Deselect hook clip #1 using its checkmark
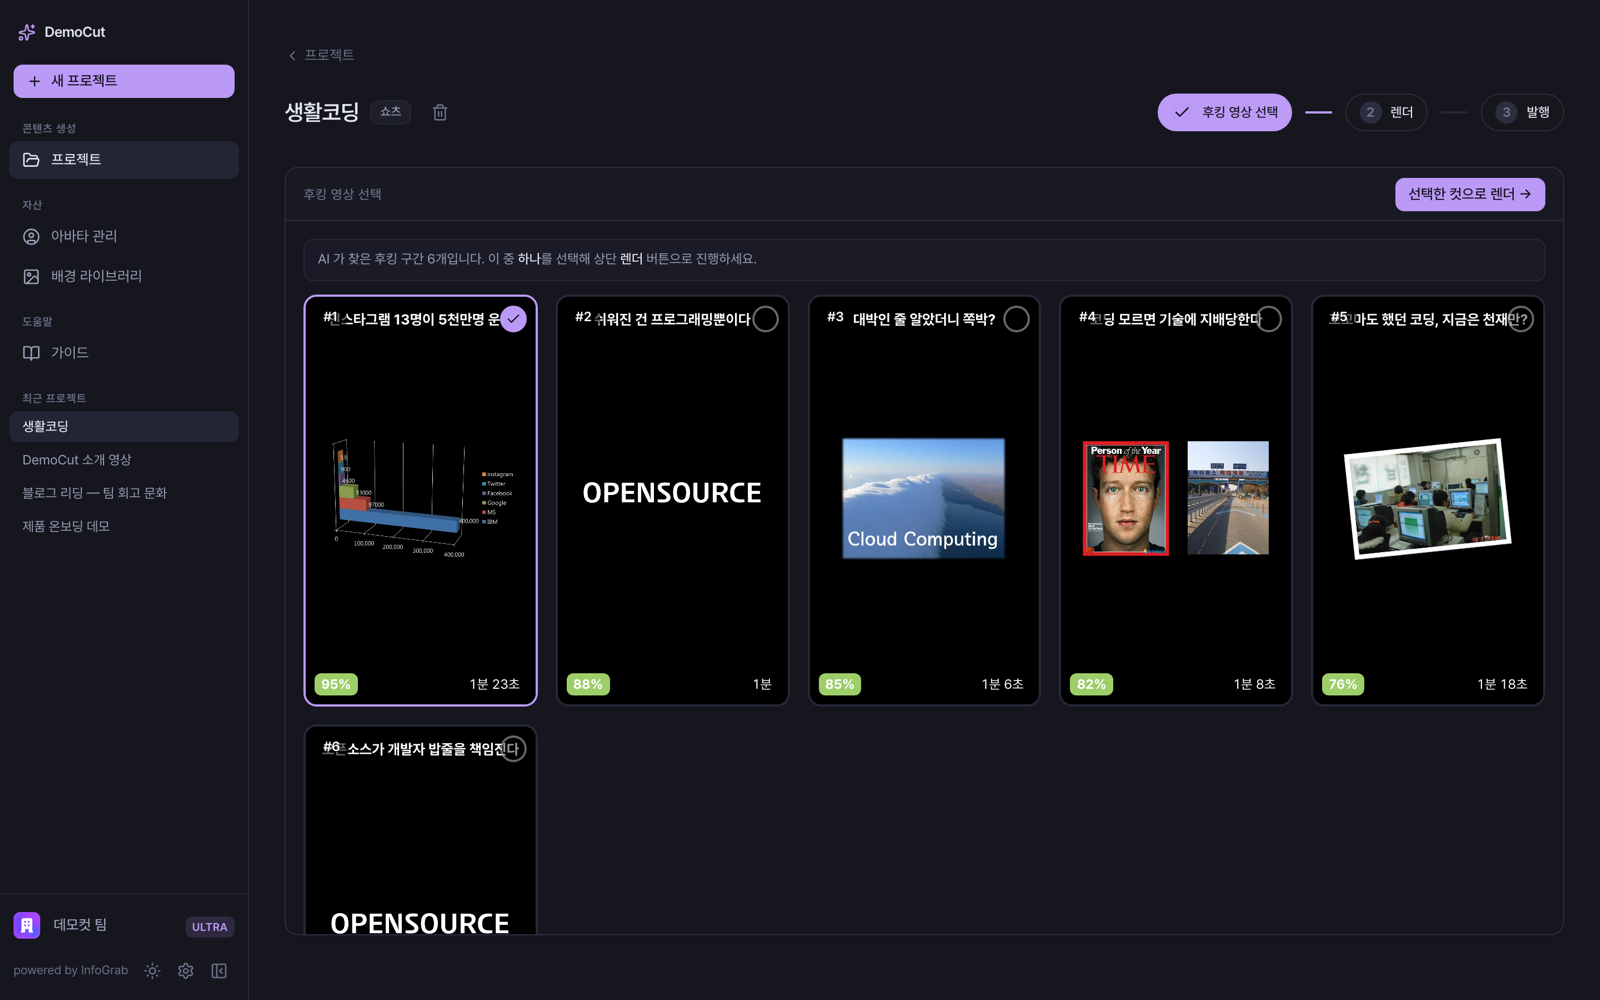Viewport: 1600px width, 1000px height. click(513, 319)
